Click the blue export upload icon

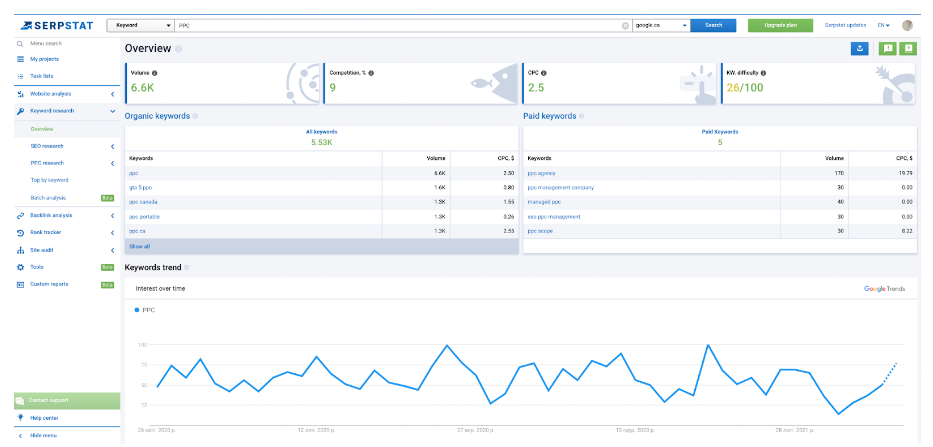point(860,48)
